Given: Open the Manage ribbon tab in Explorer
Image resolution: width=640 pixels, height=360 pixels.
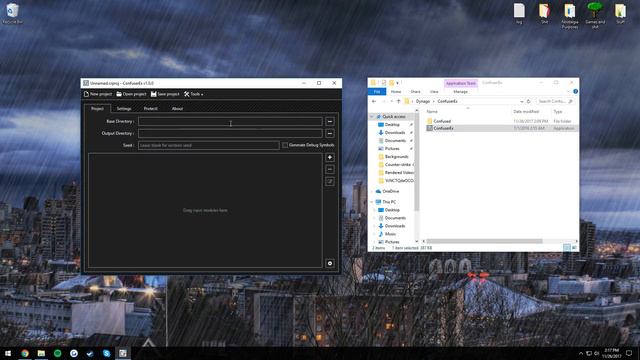Looking at the screenshot, I should click(460, 92).
